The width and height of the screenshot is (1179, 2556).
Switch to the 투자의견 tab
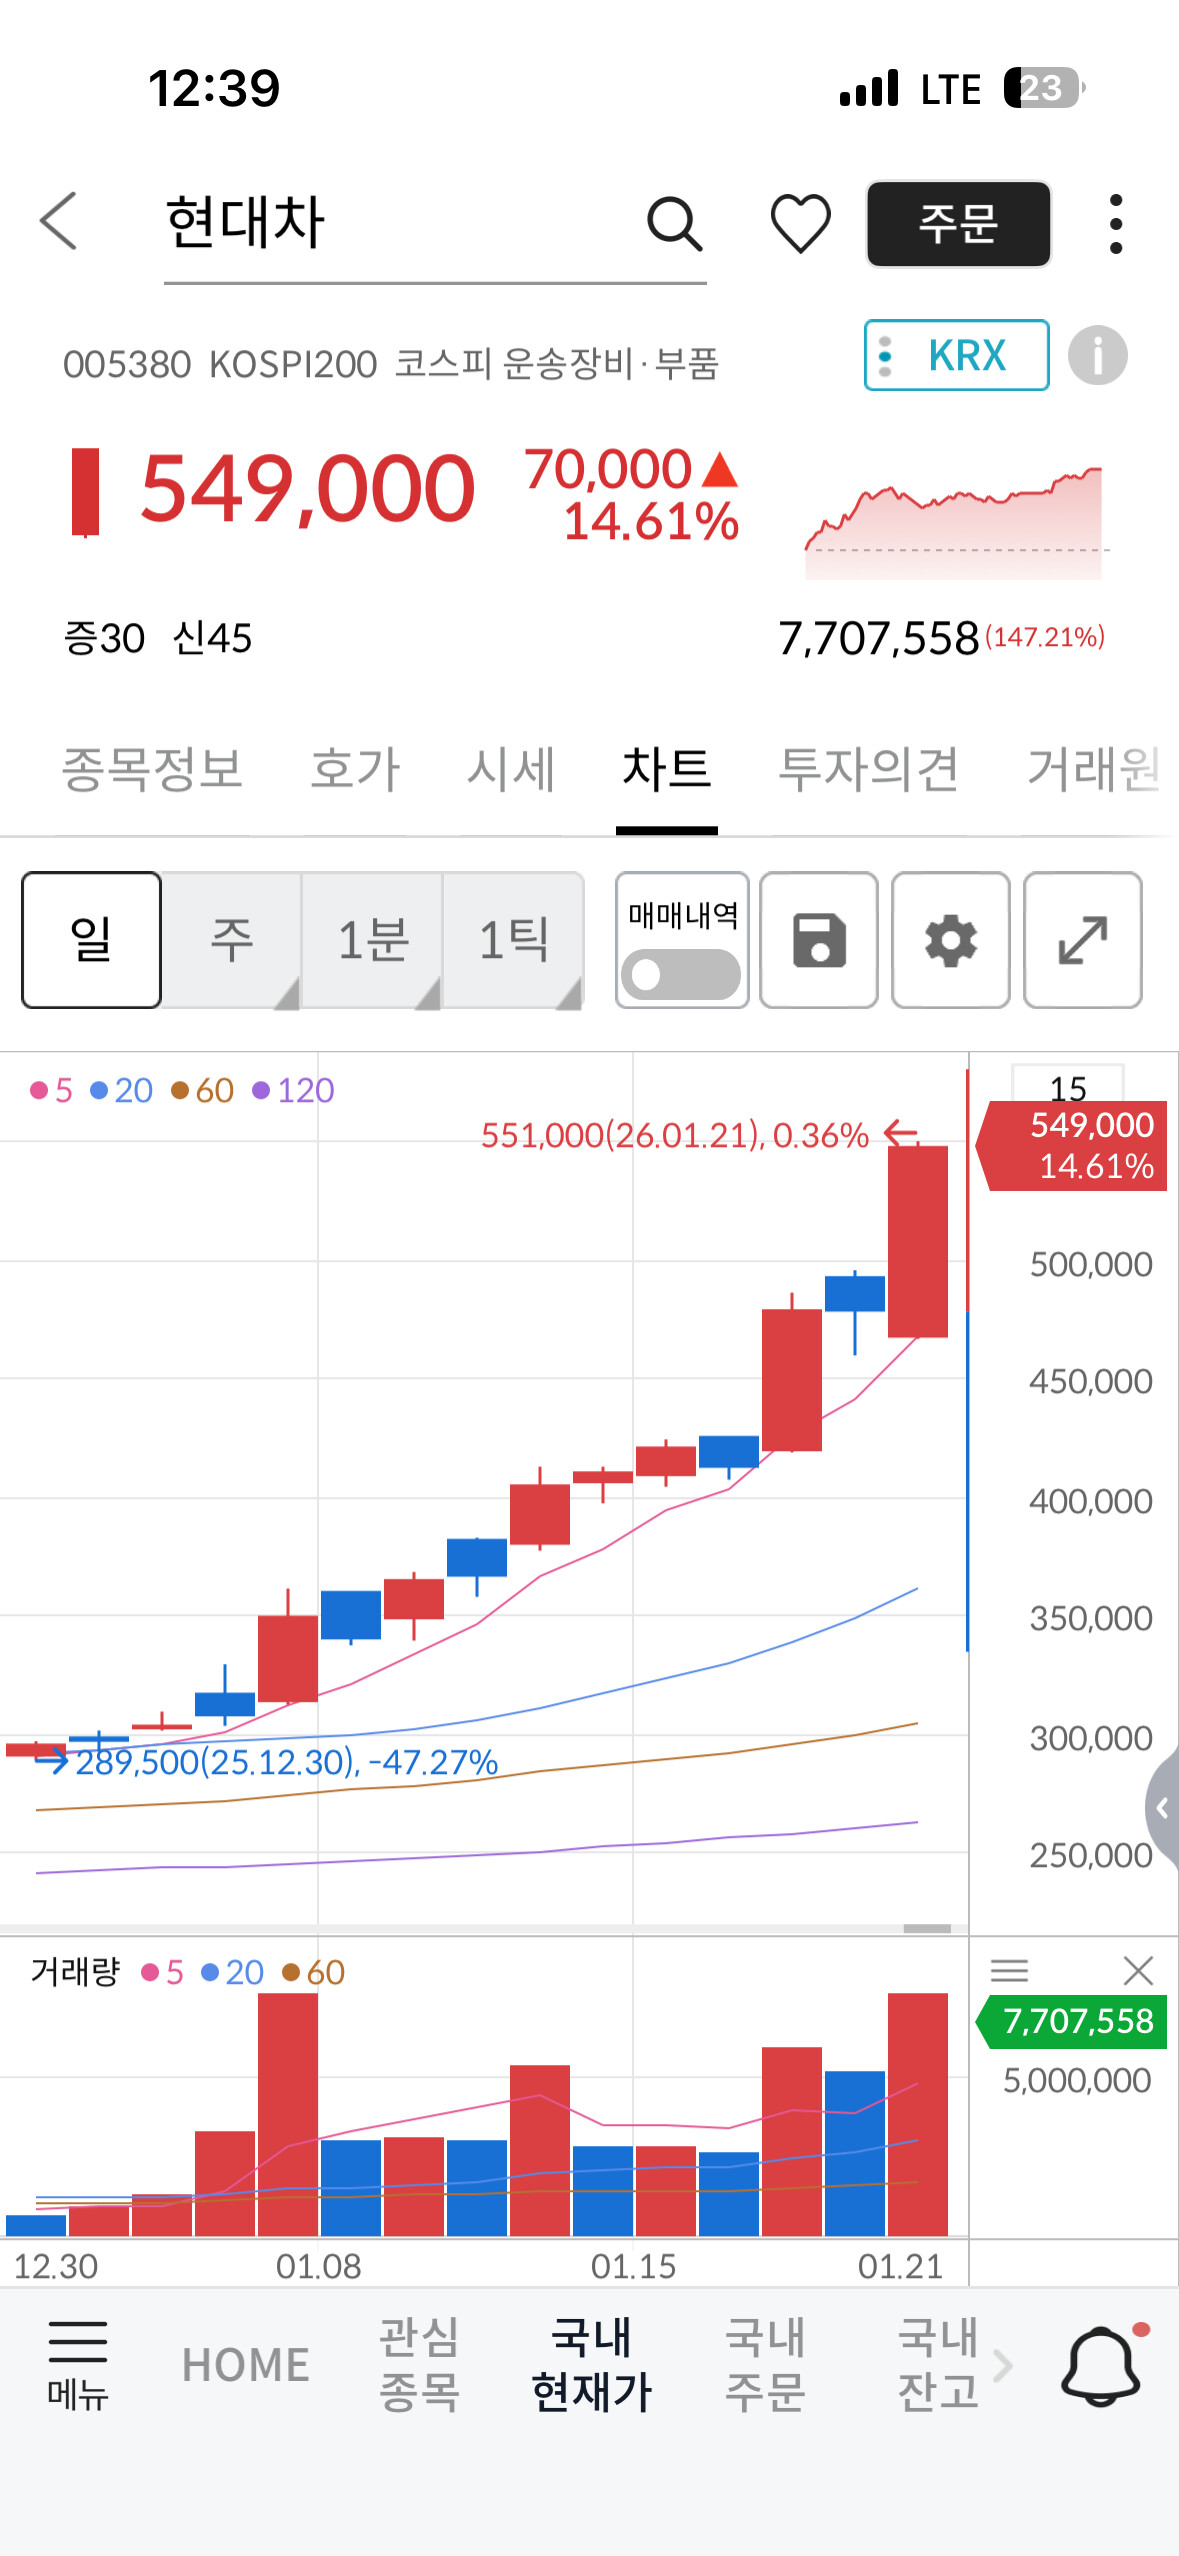pyautogui.click(x=869, y=769)
